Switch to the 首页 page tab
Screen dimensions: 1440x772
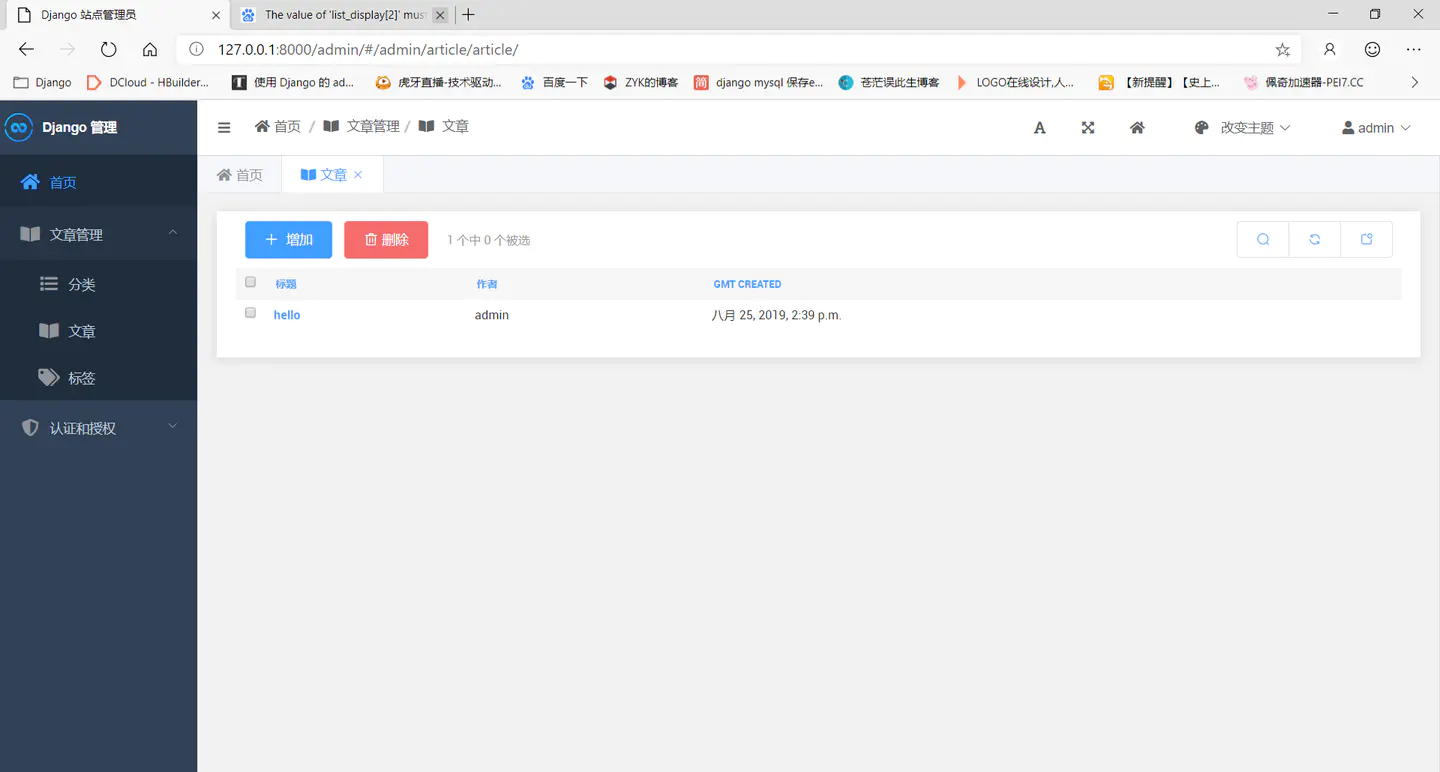click(240, 175)
